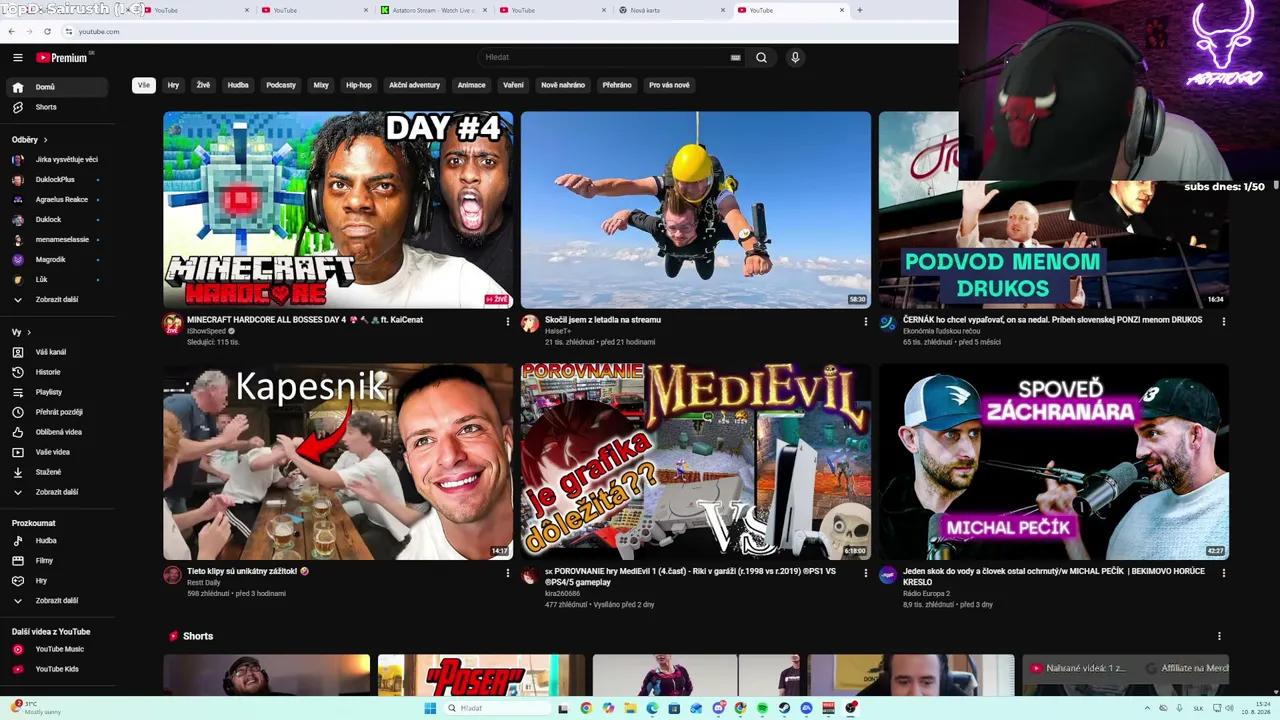
Task: Open the on-screen keyboard in the search box
Action: click(x=736, y=58)
